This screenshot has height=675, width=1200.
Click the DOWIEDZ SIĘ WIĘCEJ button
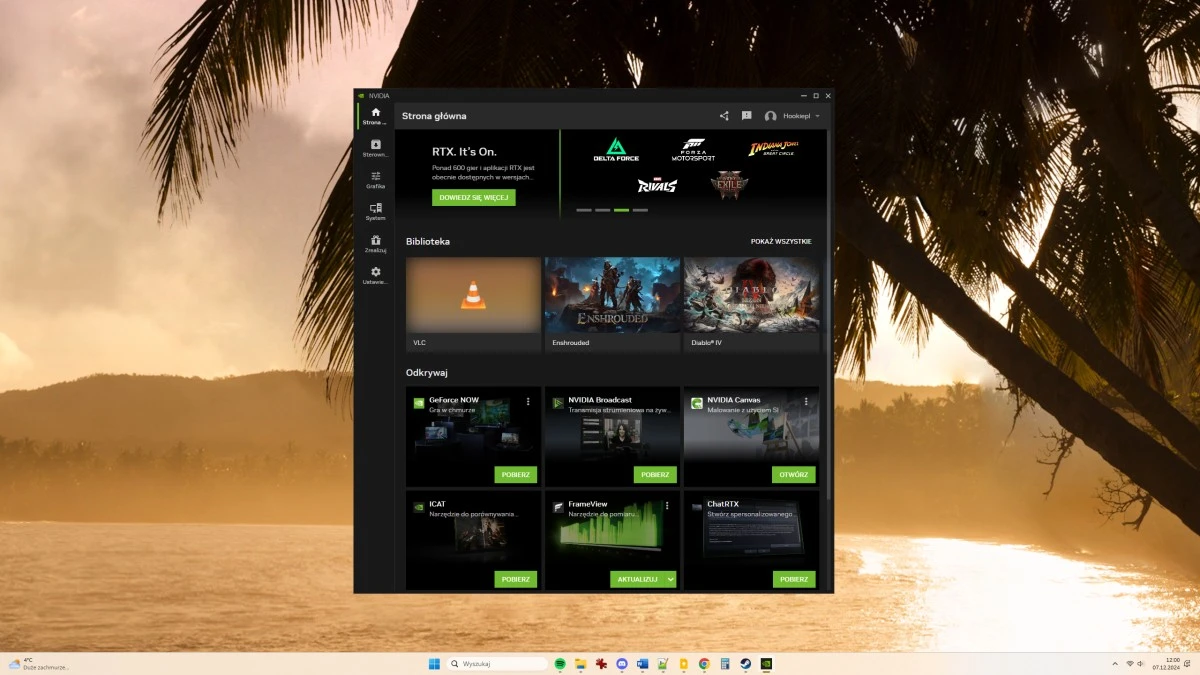tap(473, 197)
